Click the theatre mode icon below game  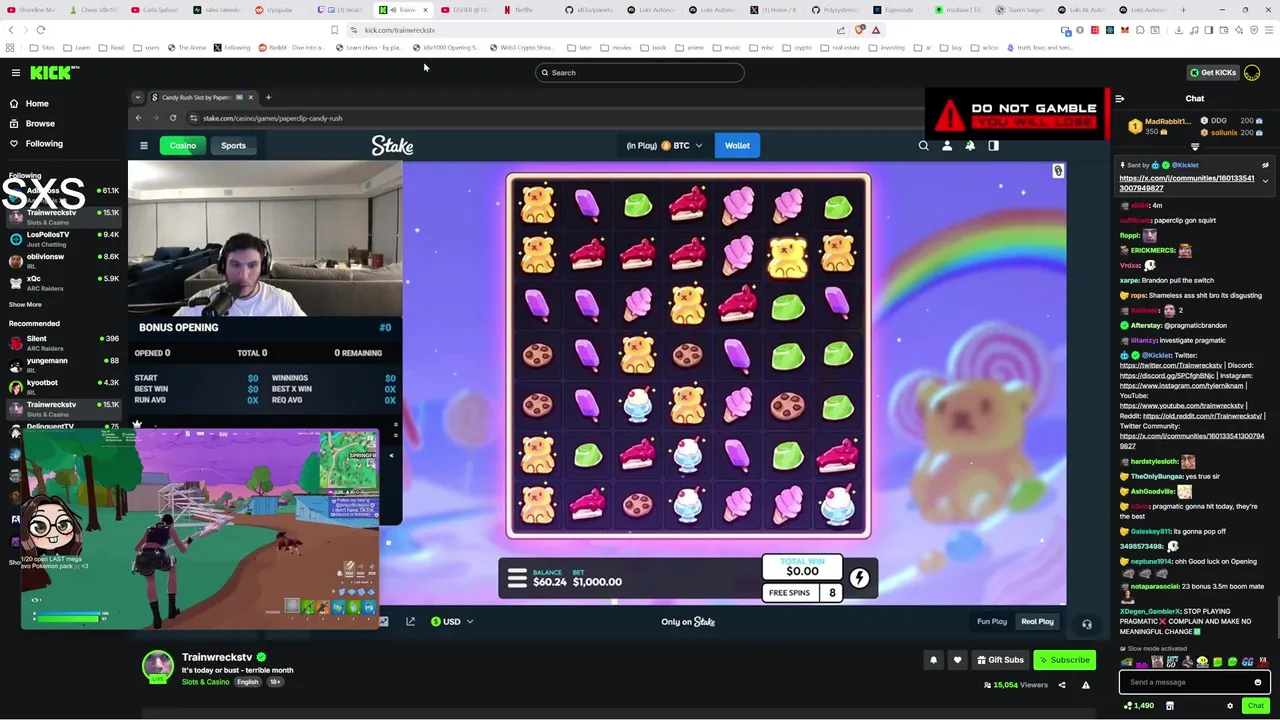click(x=384, y=622)
